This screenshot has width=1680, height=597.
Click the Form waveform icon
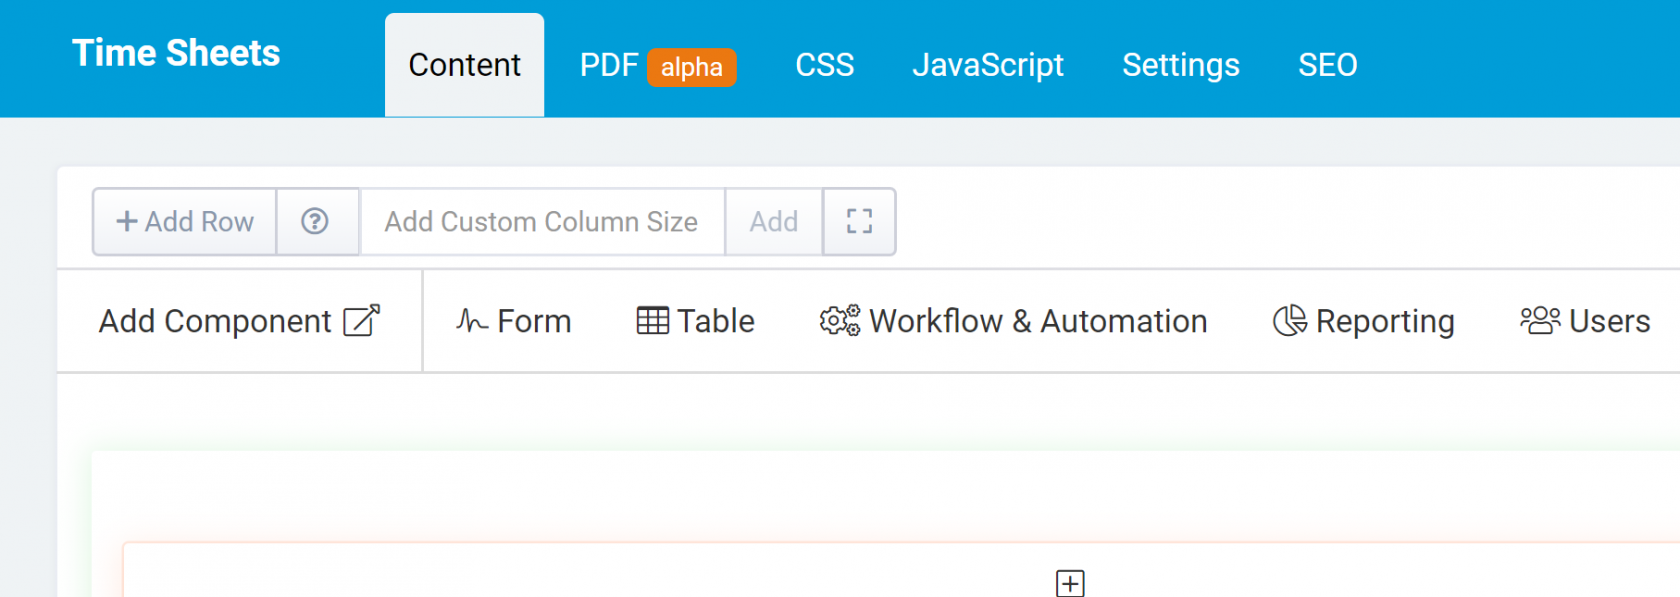tap(472, 321)
